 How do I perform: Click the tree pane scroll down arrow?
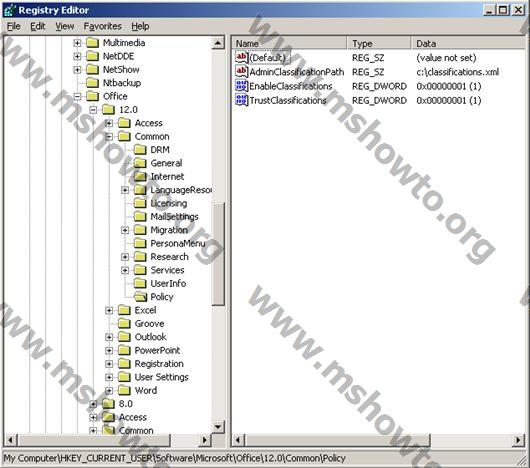point(218,427)
